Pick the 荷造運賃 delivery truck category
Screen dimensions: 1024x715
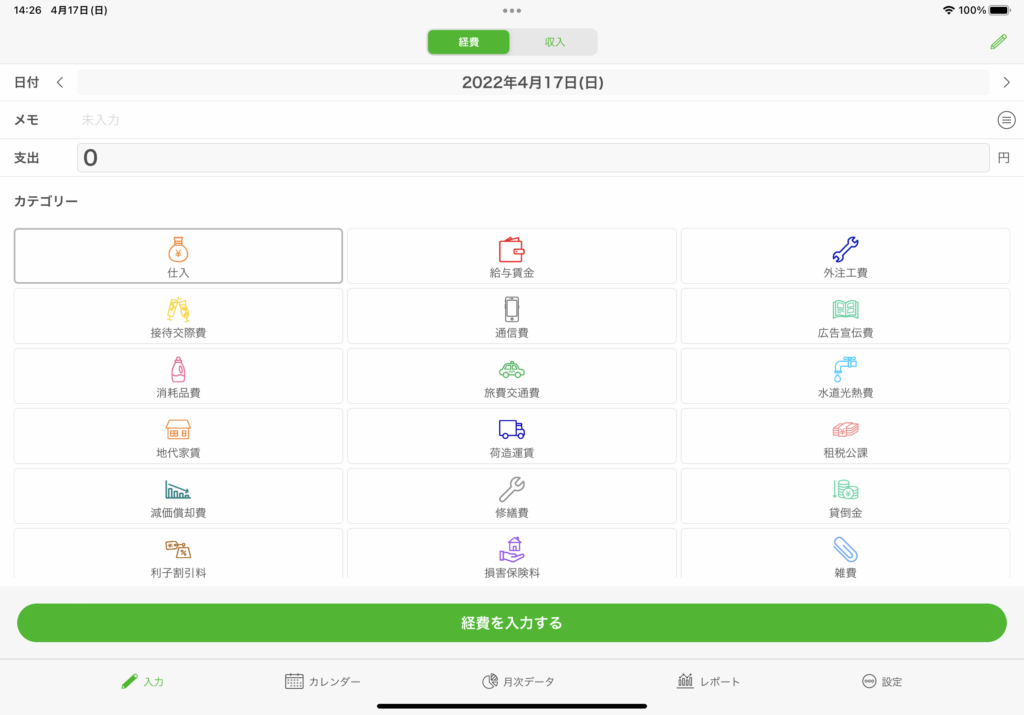click(512, 436)
